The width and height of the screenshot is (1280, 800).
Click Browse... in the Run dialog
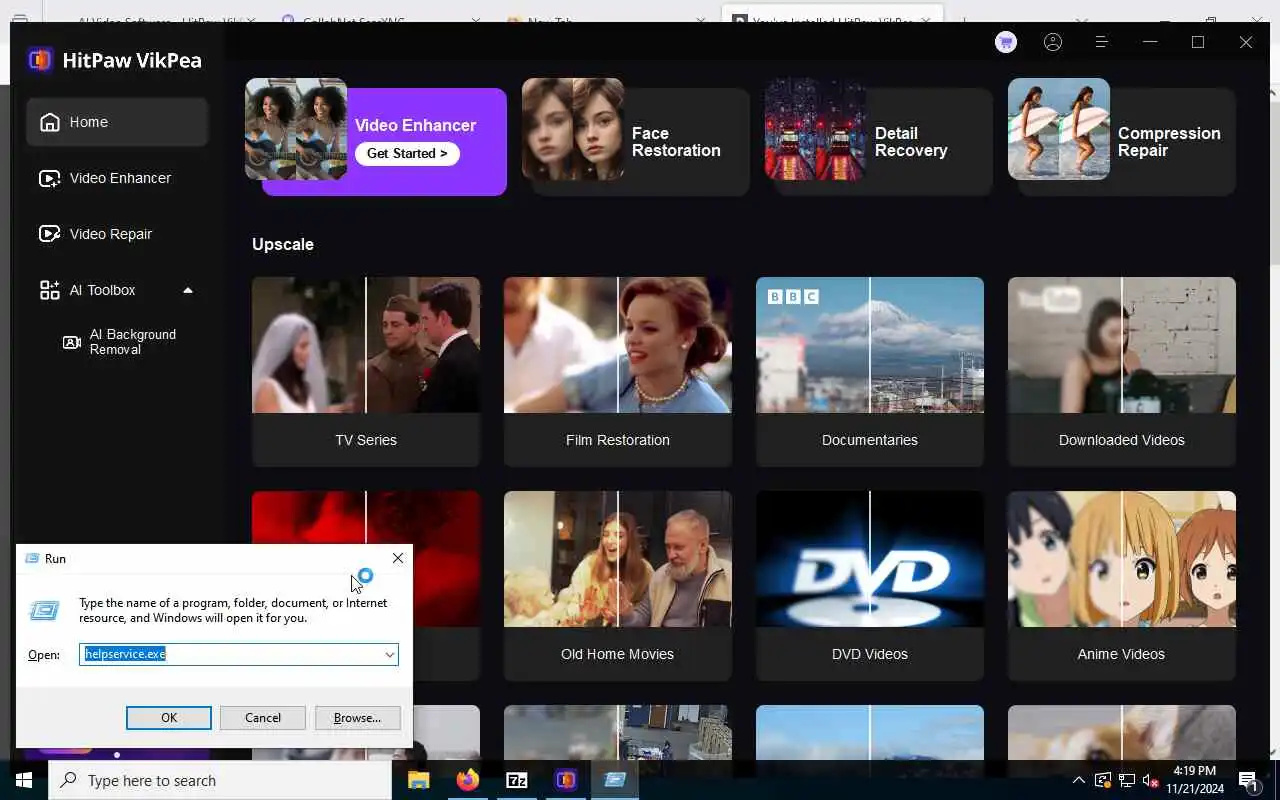pos(357,718)
